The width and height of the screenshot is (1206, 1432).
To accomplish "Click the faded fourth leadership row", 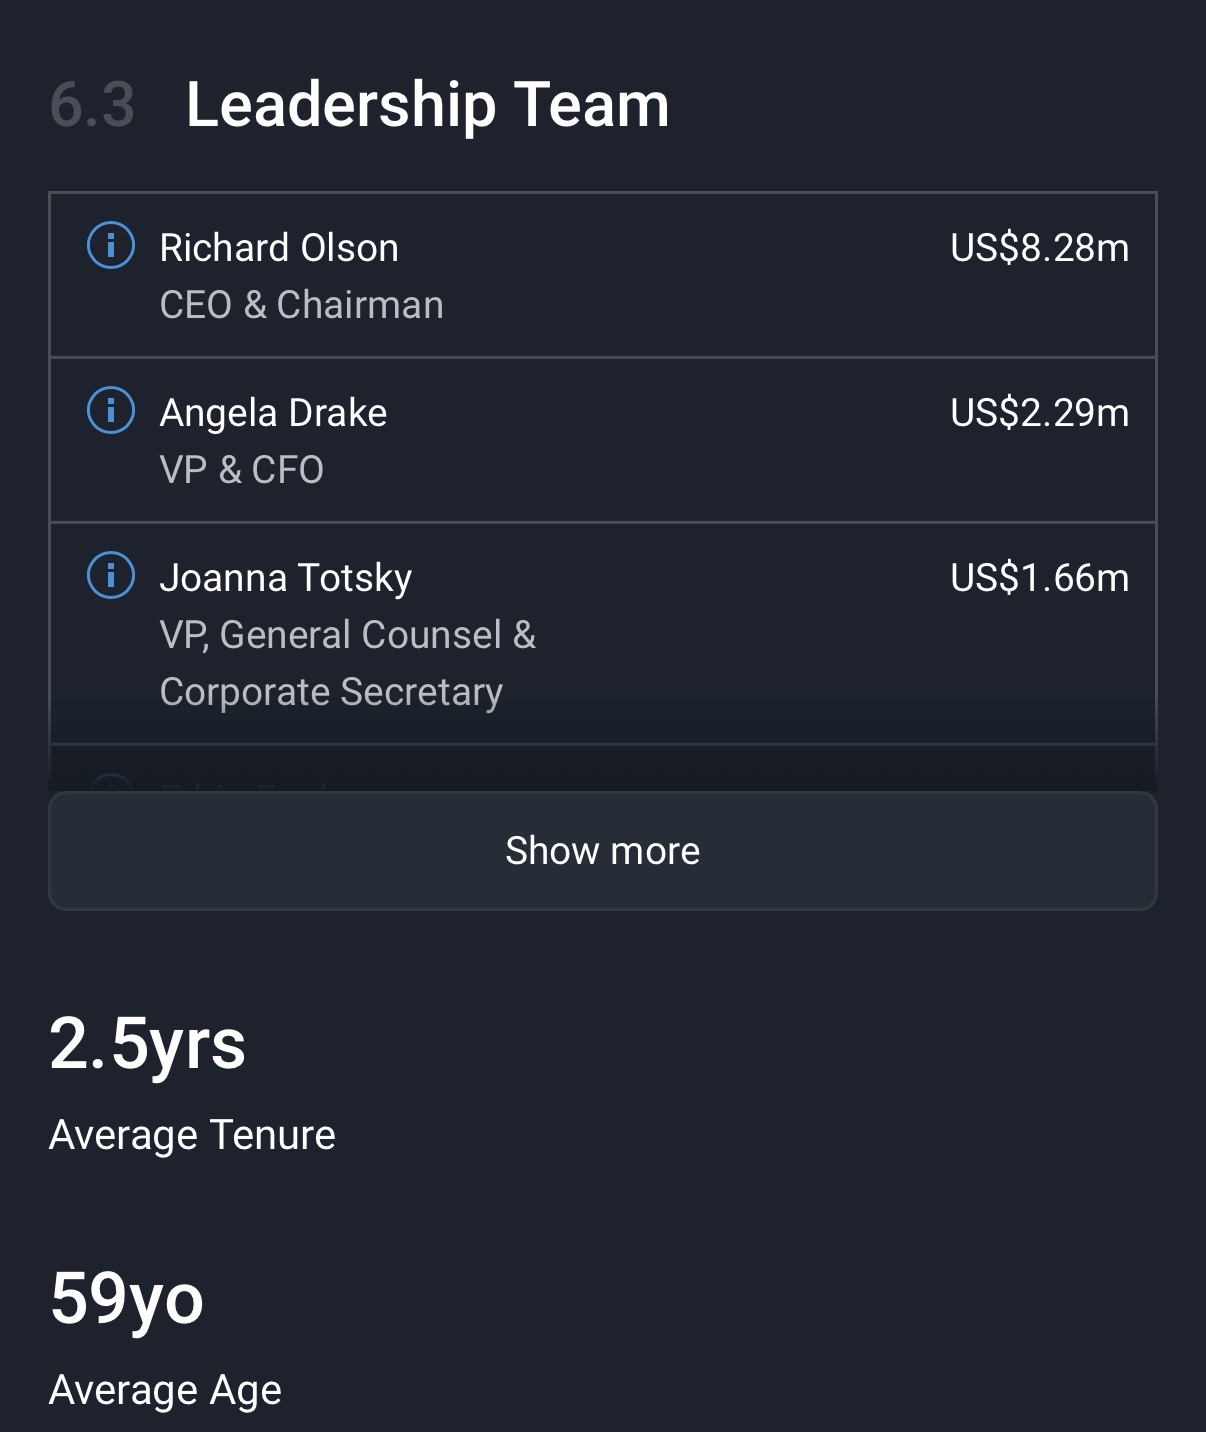I will click(x=602, y=770).
